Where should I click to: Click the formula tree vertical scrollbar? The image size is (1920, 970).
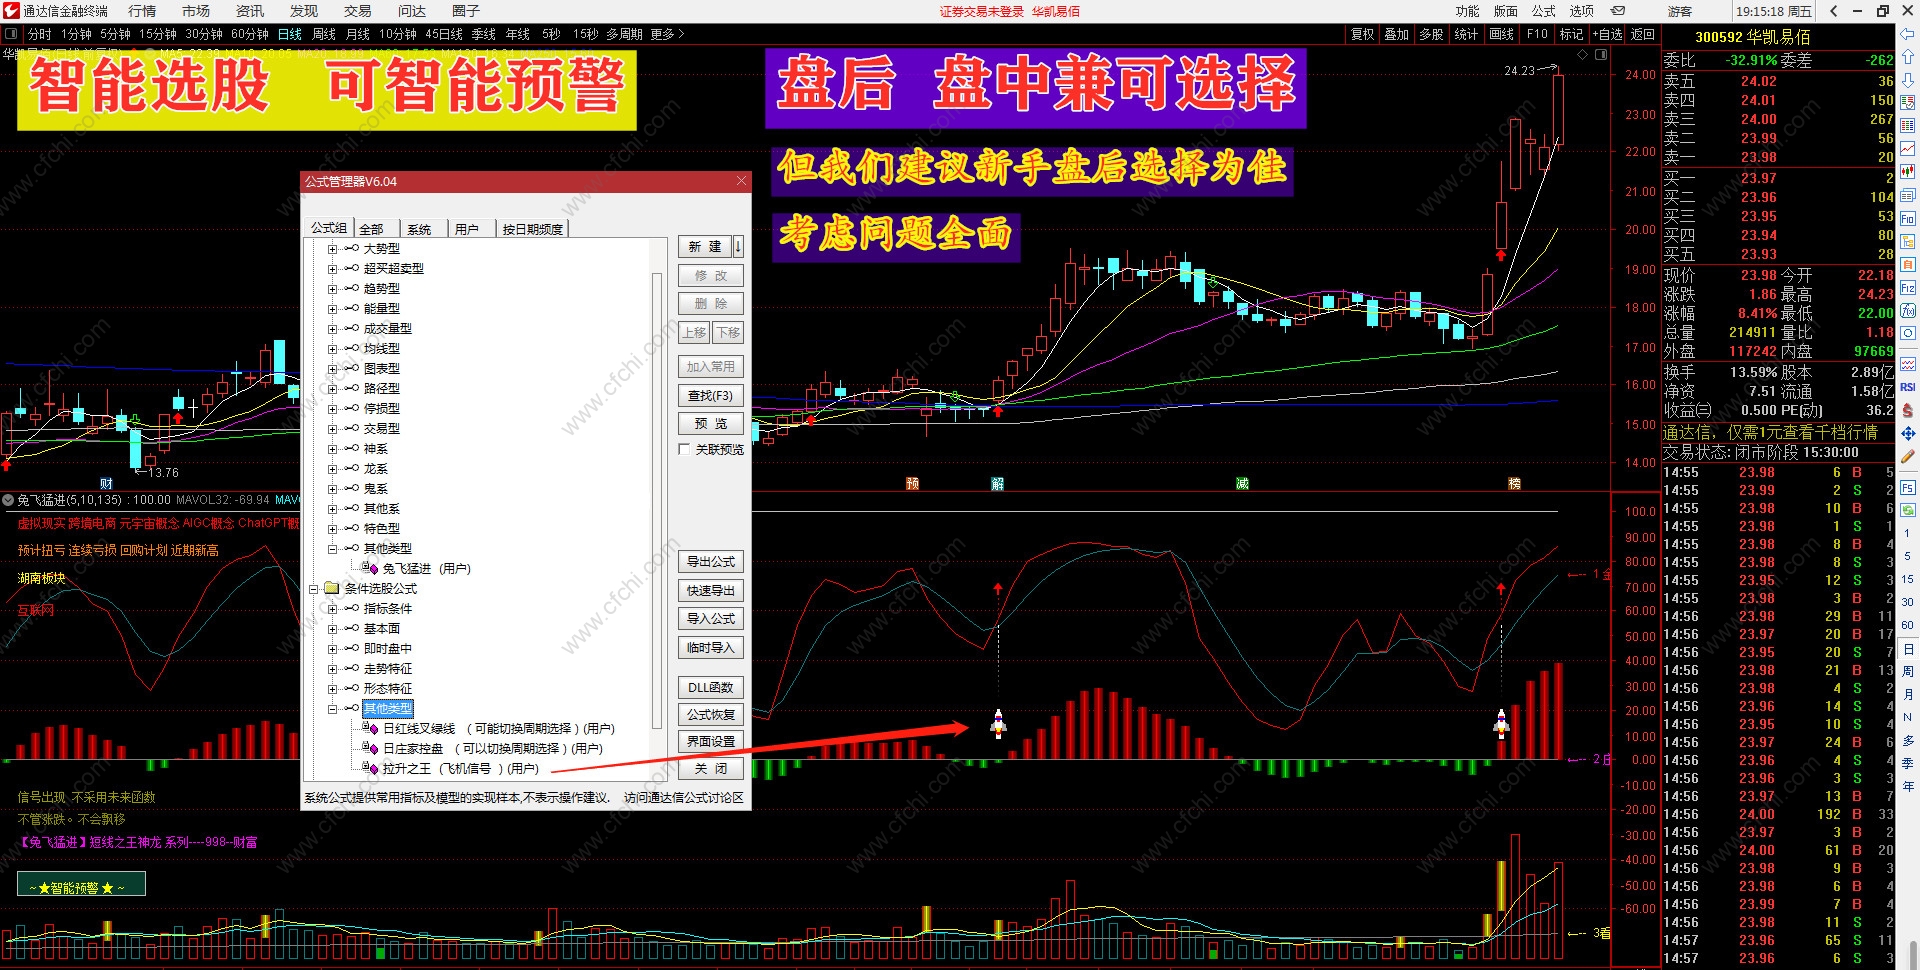pos(657,500)
